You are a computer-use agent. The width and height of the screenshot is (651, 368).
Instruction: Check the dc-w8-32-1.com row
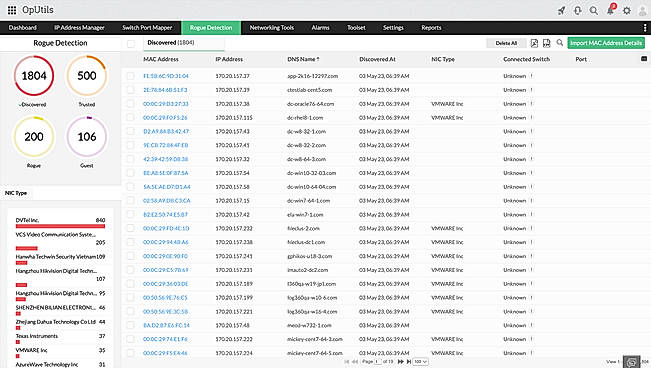click(131, 131)
